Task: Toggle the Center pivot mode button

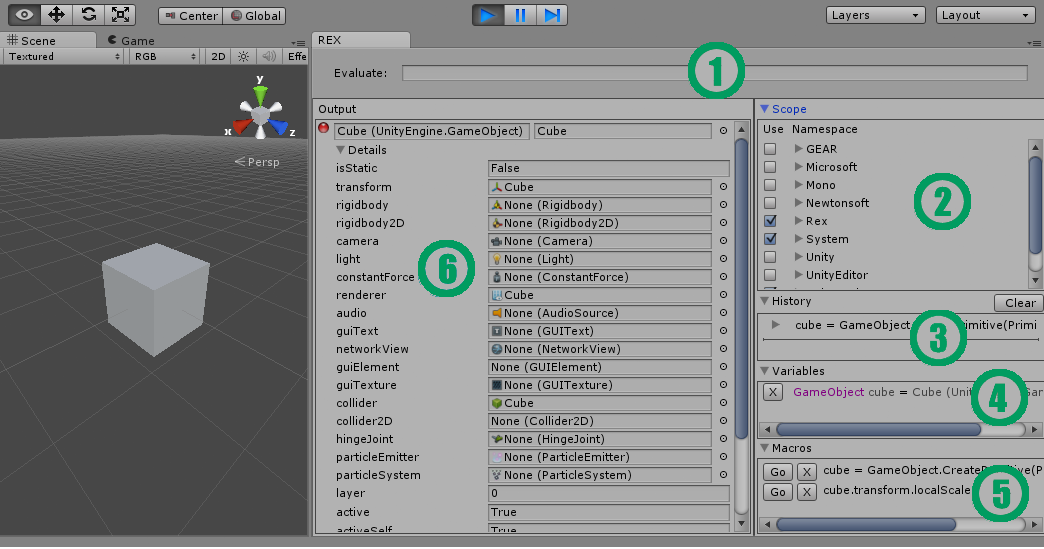Action: pos(191,16)
